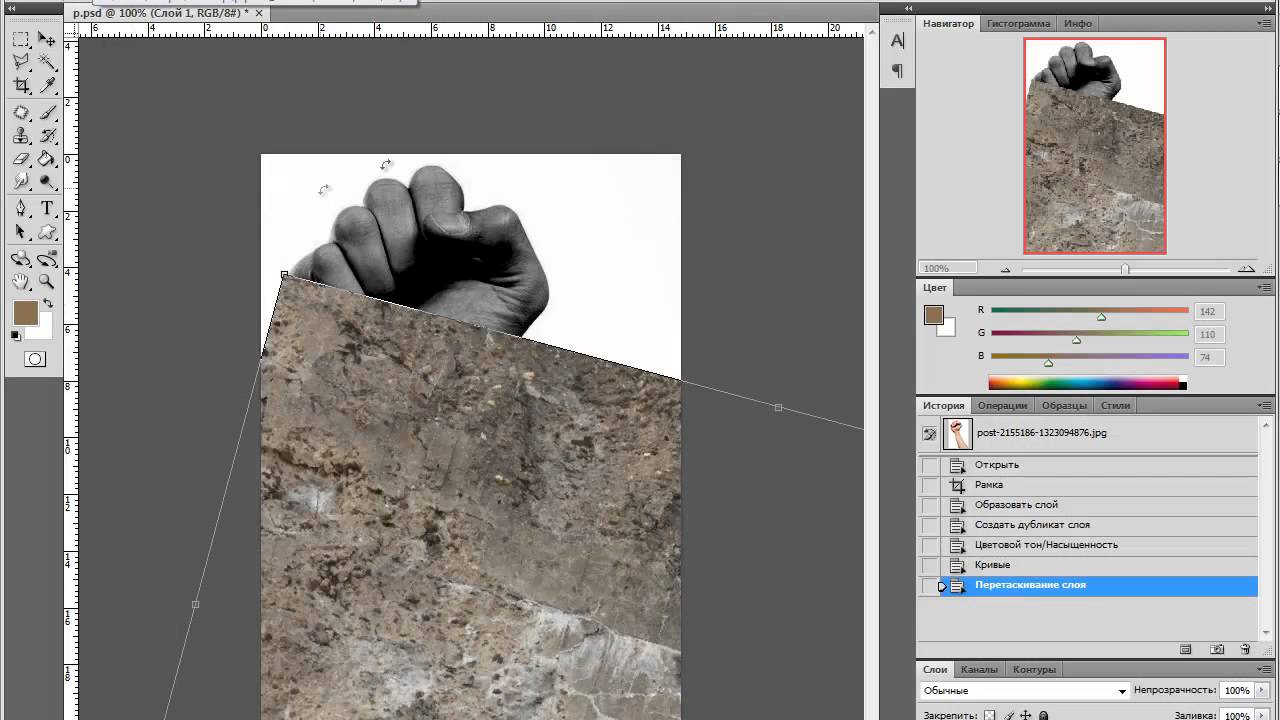Set history brush source at Образовать слой
The image size is (1280, 720).
click(x=930, y=505)
